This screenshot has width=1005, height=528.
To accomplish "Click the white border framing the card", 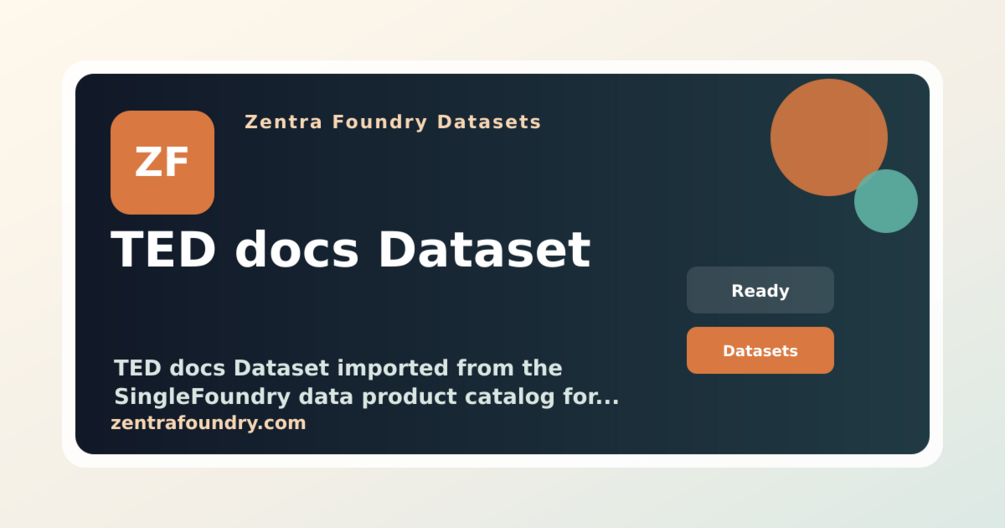I will [502, 67].
